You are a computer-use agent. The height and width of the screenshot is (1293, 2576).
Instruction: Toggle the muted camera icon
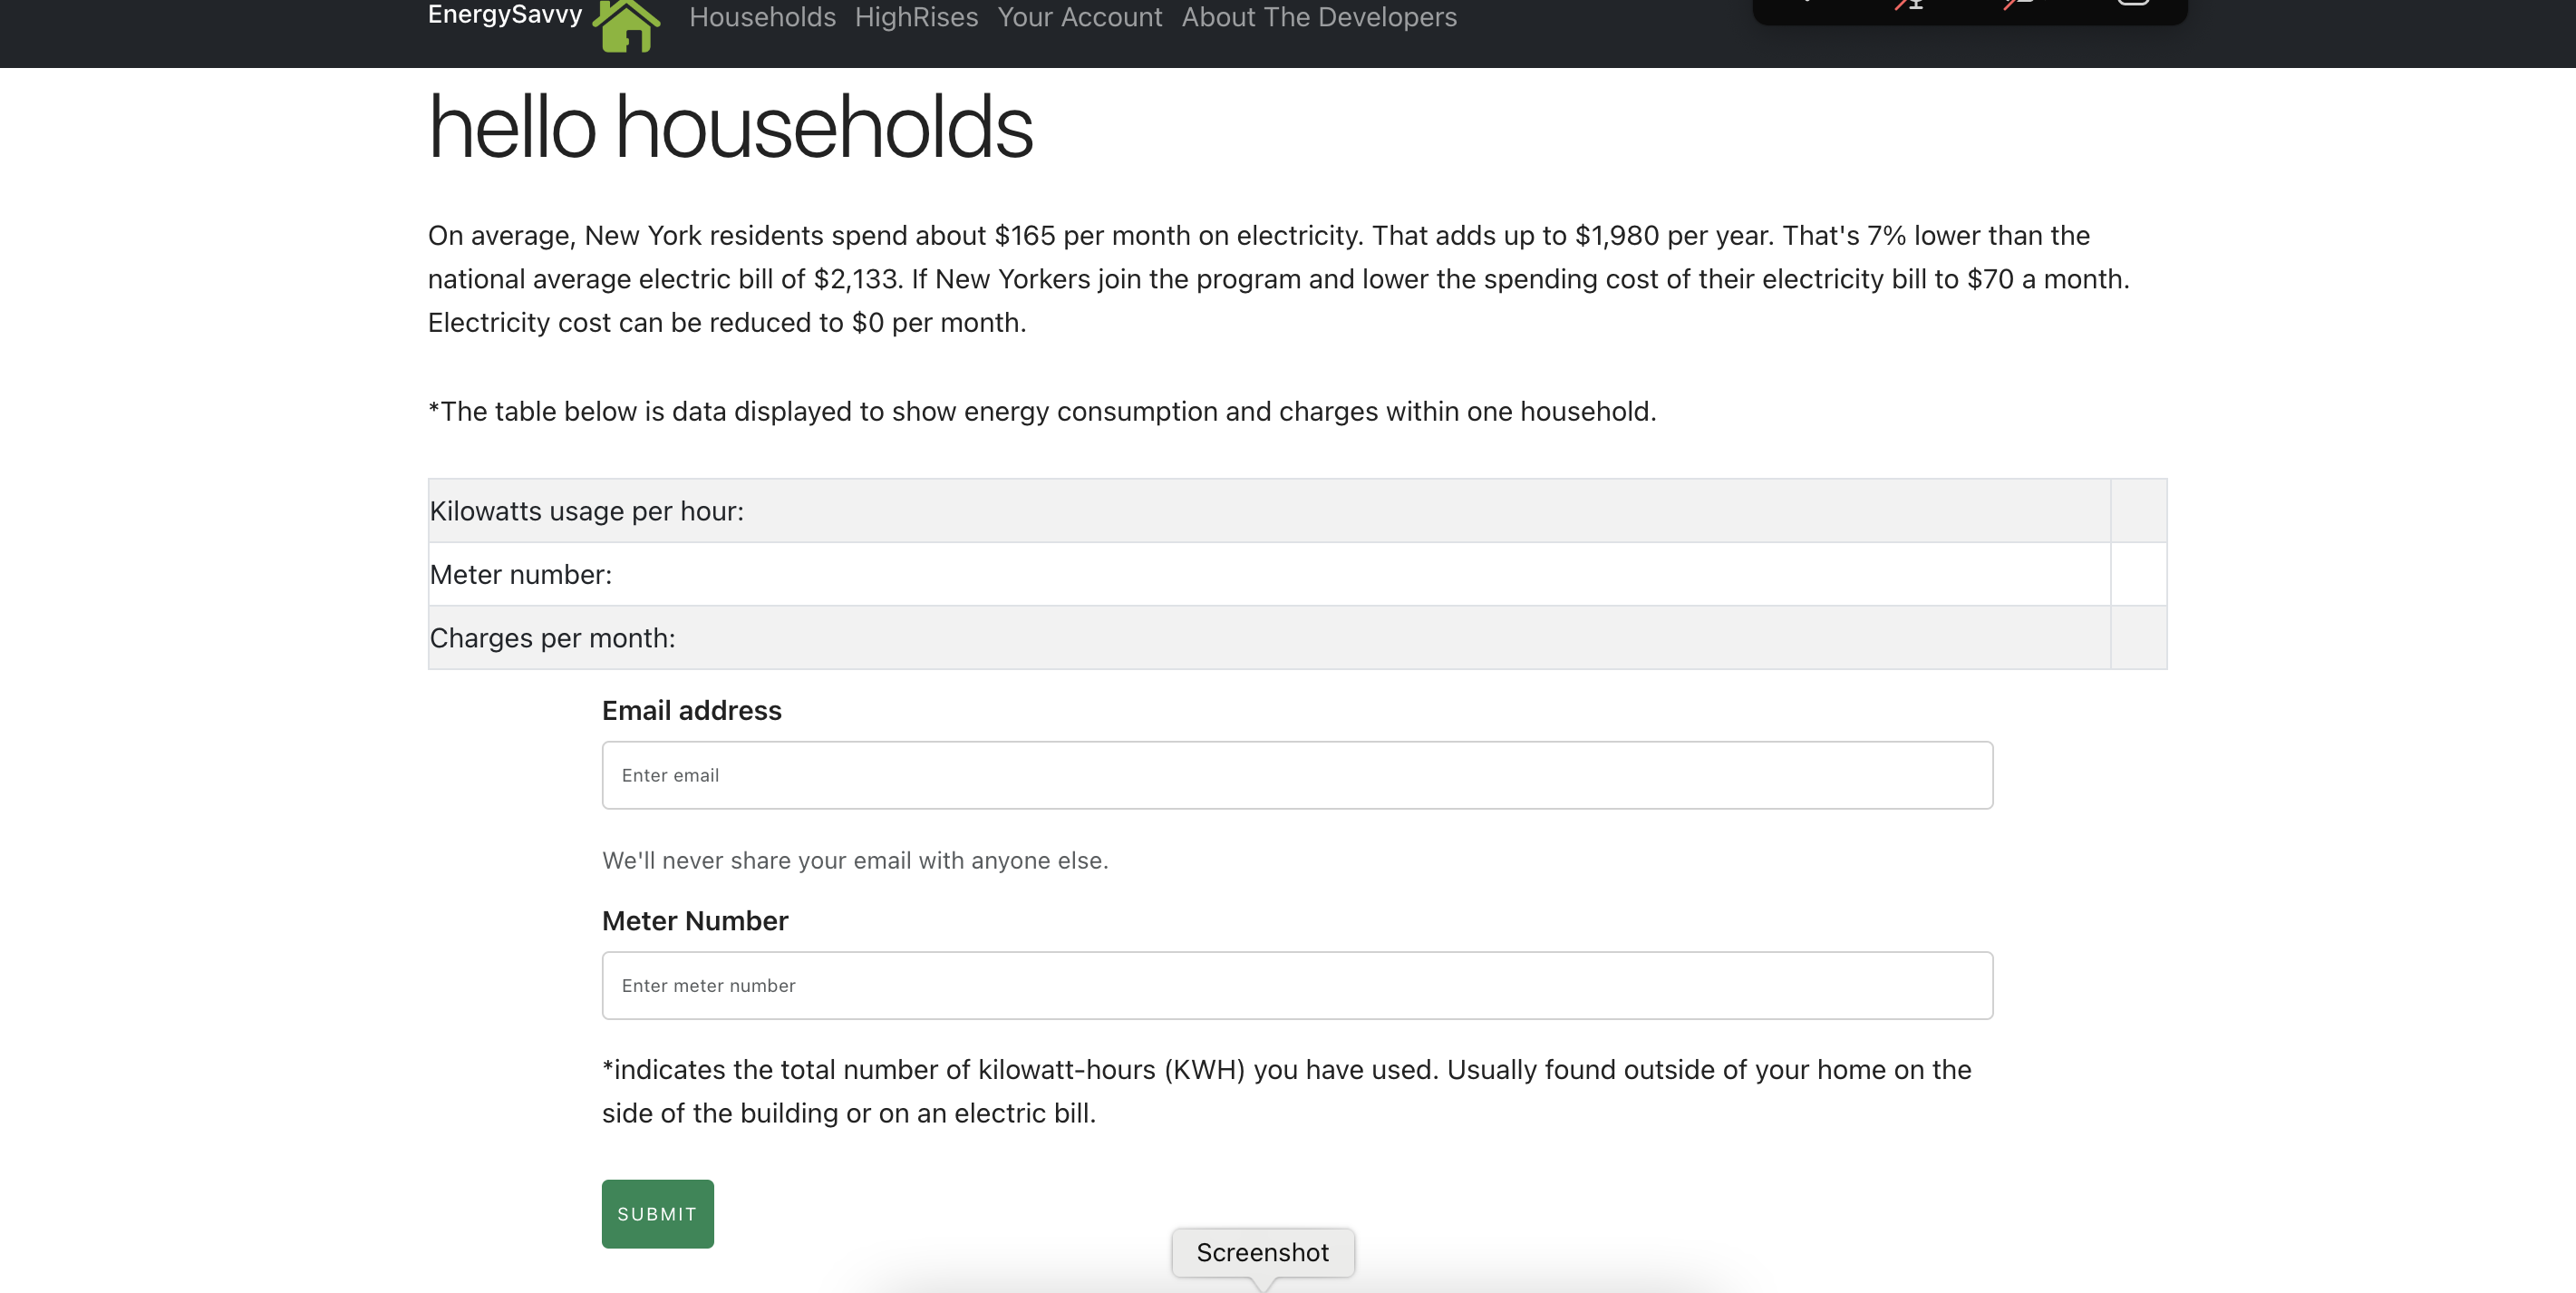pos(2019,5)
